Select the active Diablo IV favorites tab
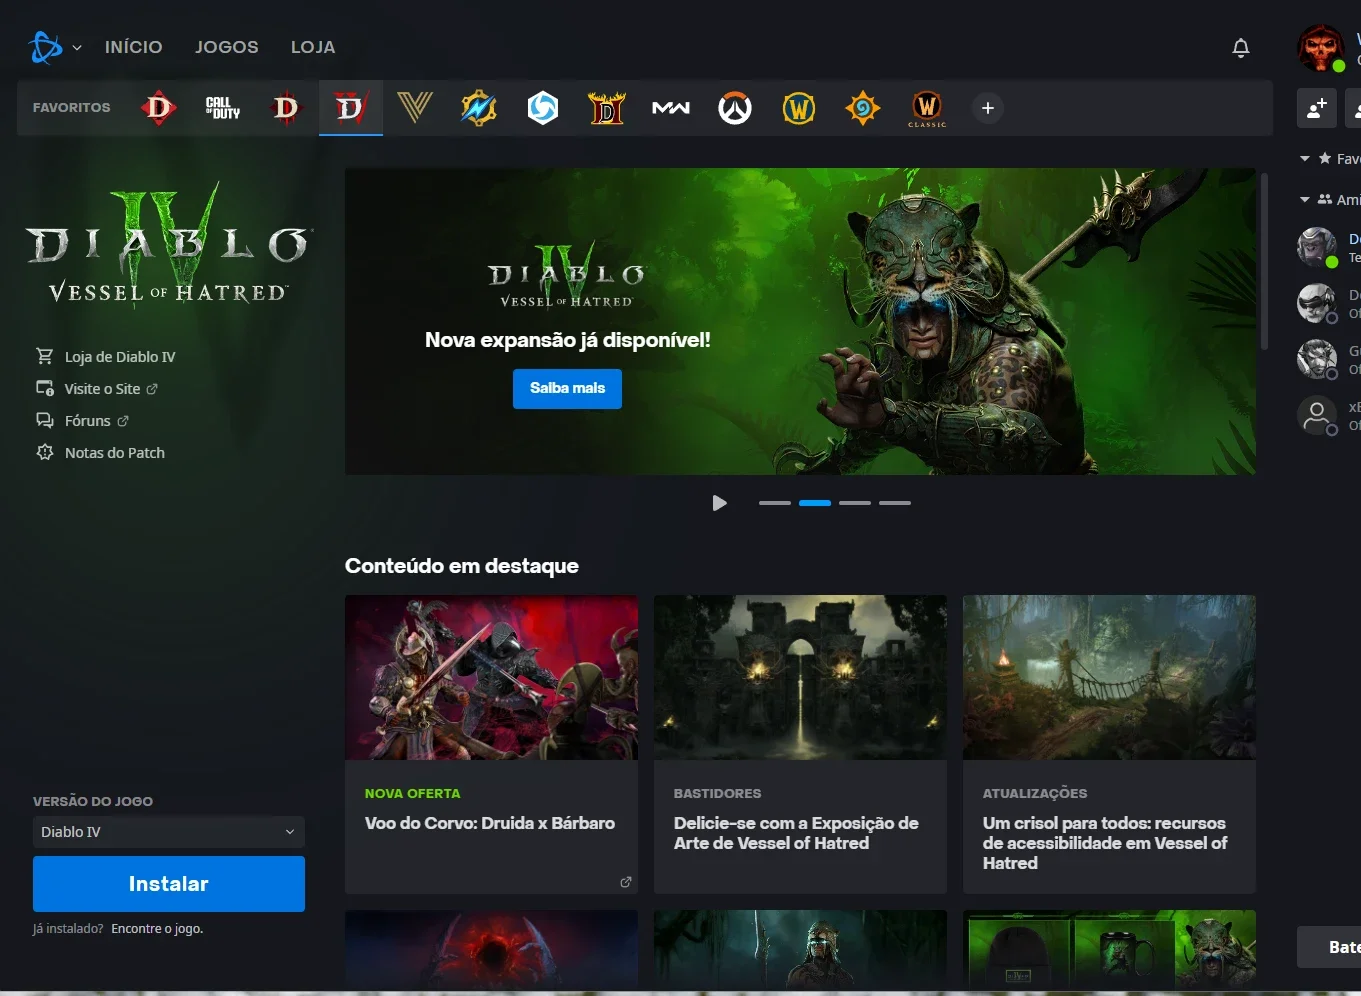 coord(351,108)
